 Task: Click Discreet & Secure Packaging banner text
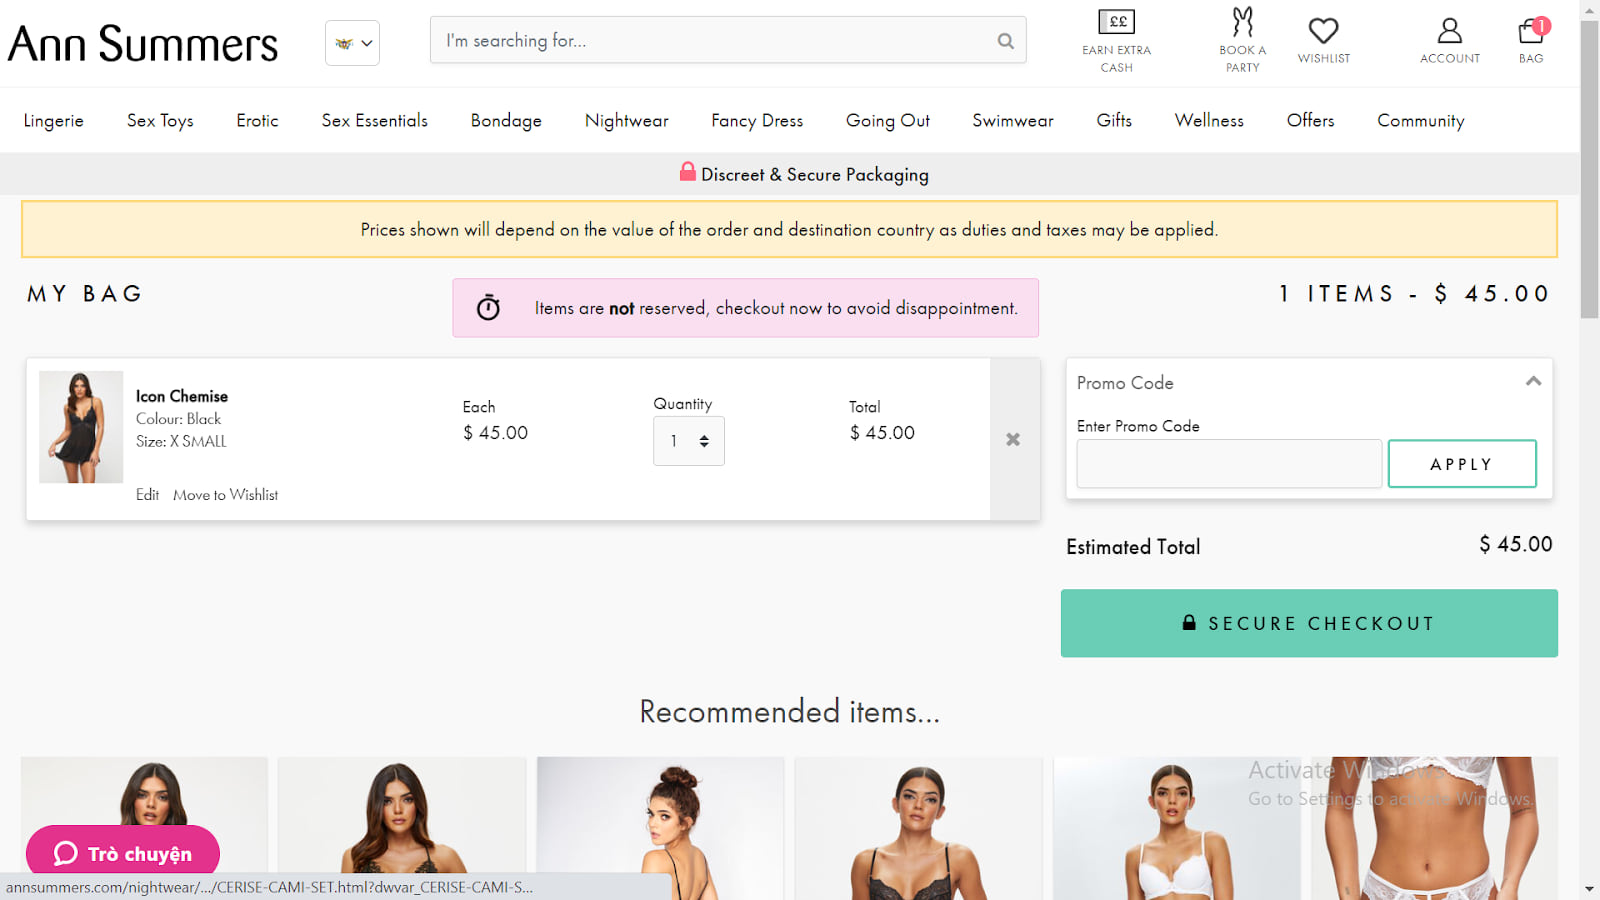815,175
